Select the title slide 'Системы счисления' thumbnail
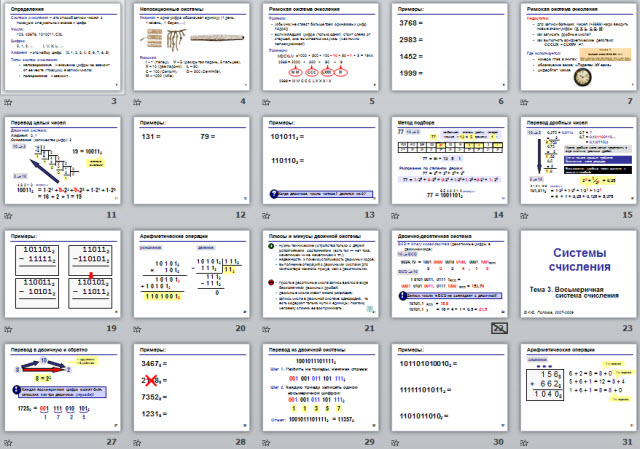This screenshot has height=449, width=640. click(x=578, y=272)
